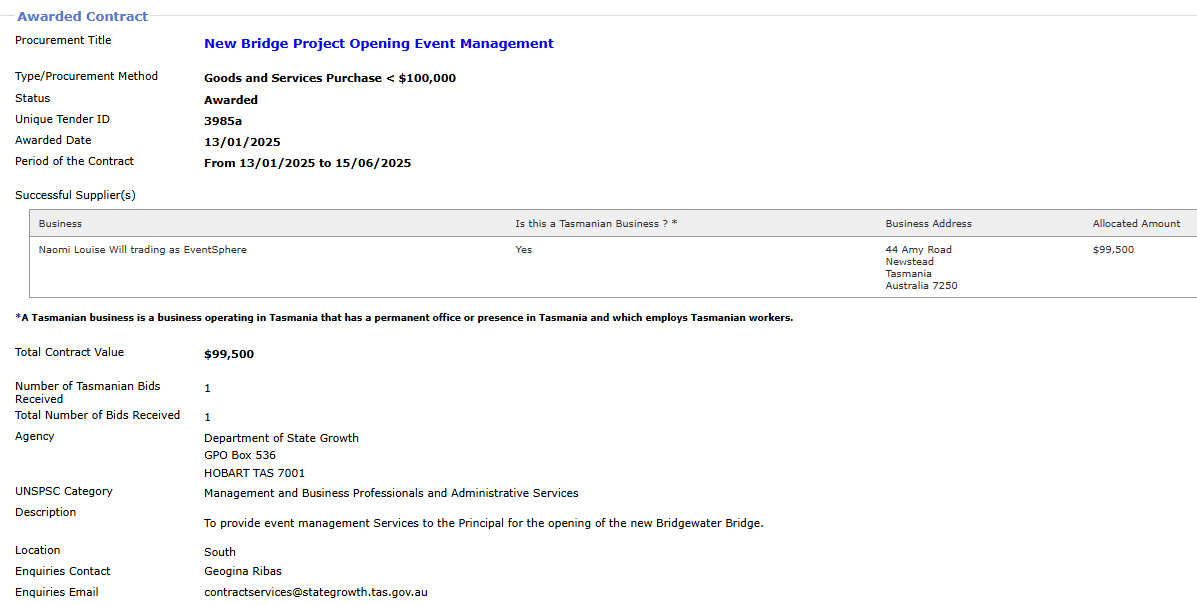Click the Total Number of Bids Received label

click(x=98, y=415)
